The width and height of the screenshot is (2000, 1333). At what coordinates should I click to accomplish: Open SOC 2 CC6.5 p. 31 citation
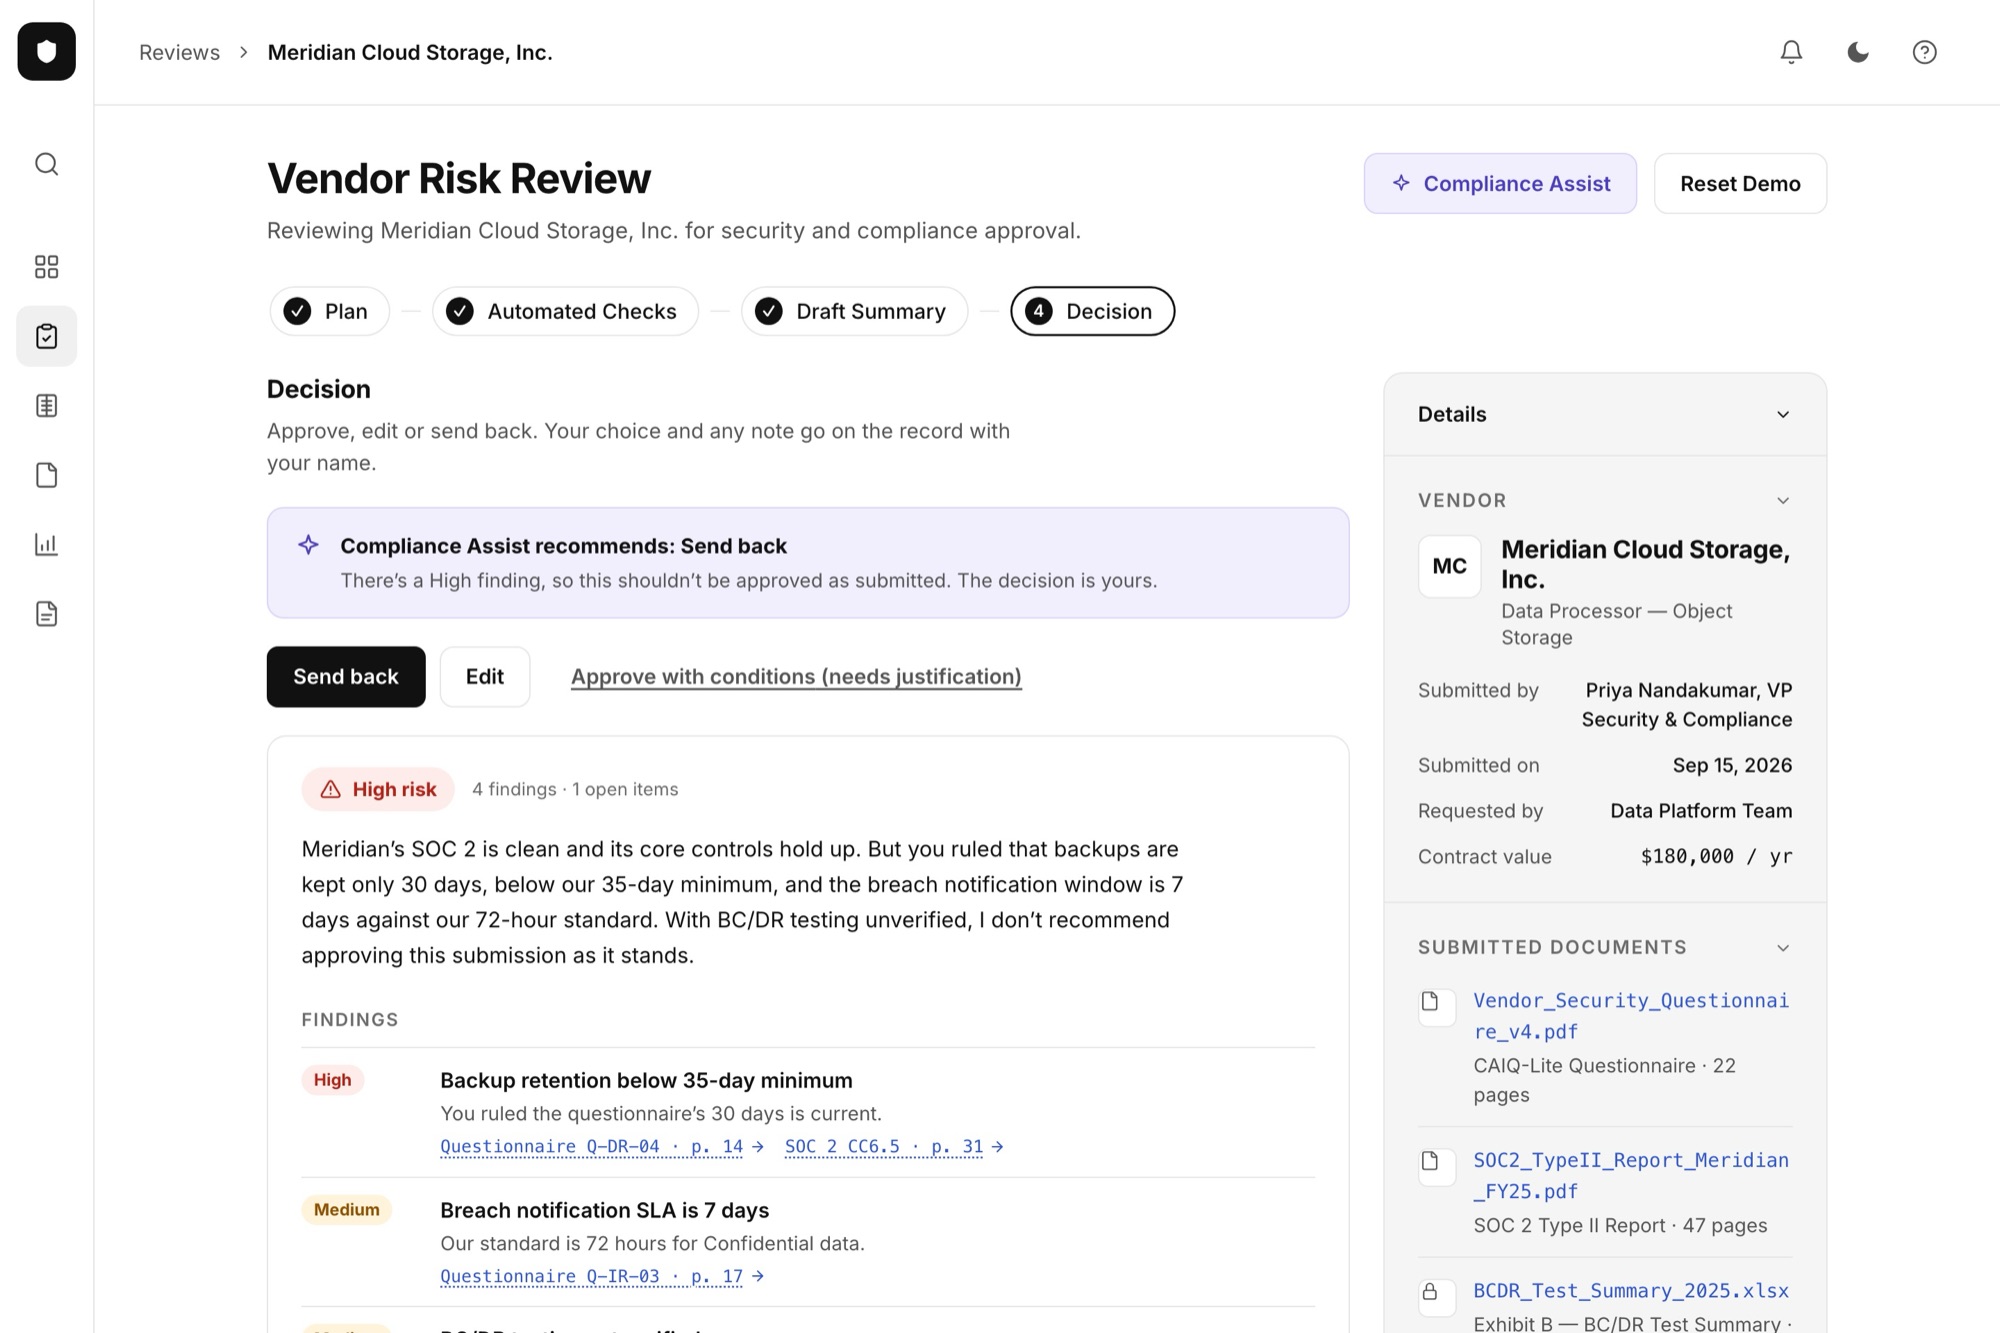point(894,1146)
